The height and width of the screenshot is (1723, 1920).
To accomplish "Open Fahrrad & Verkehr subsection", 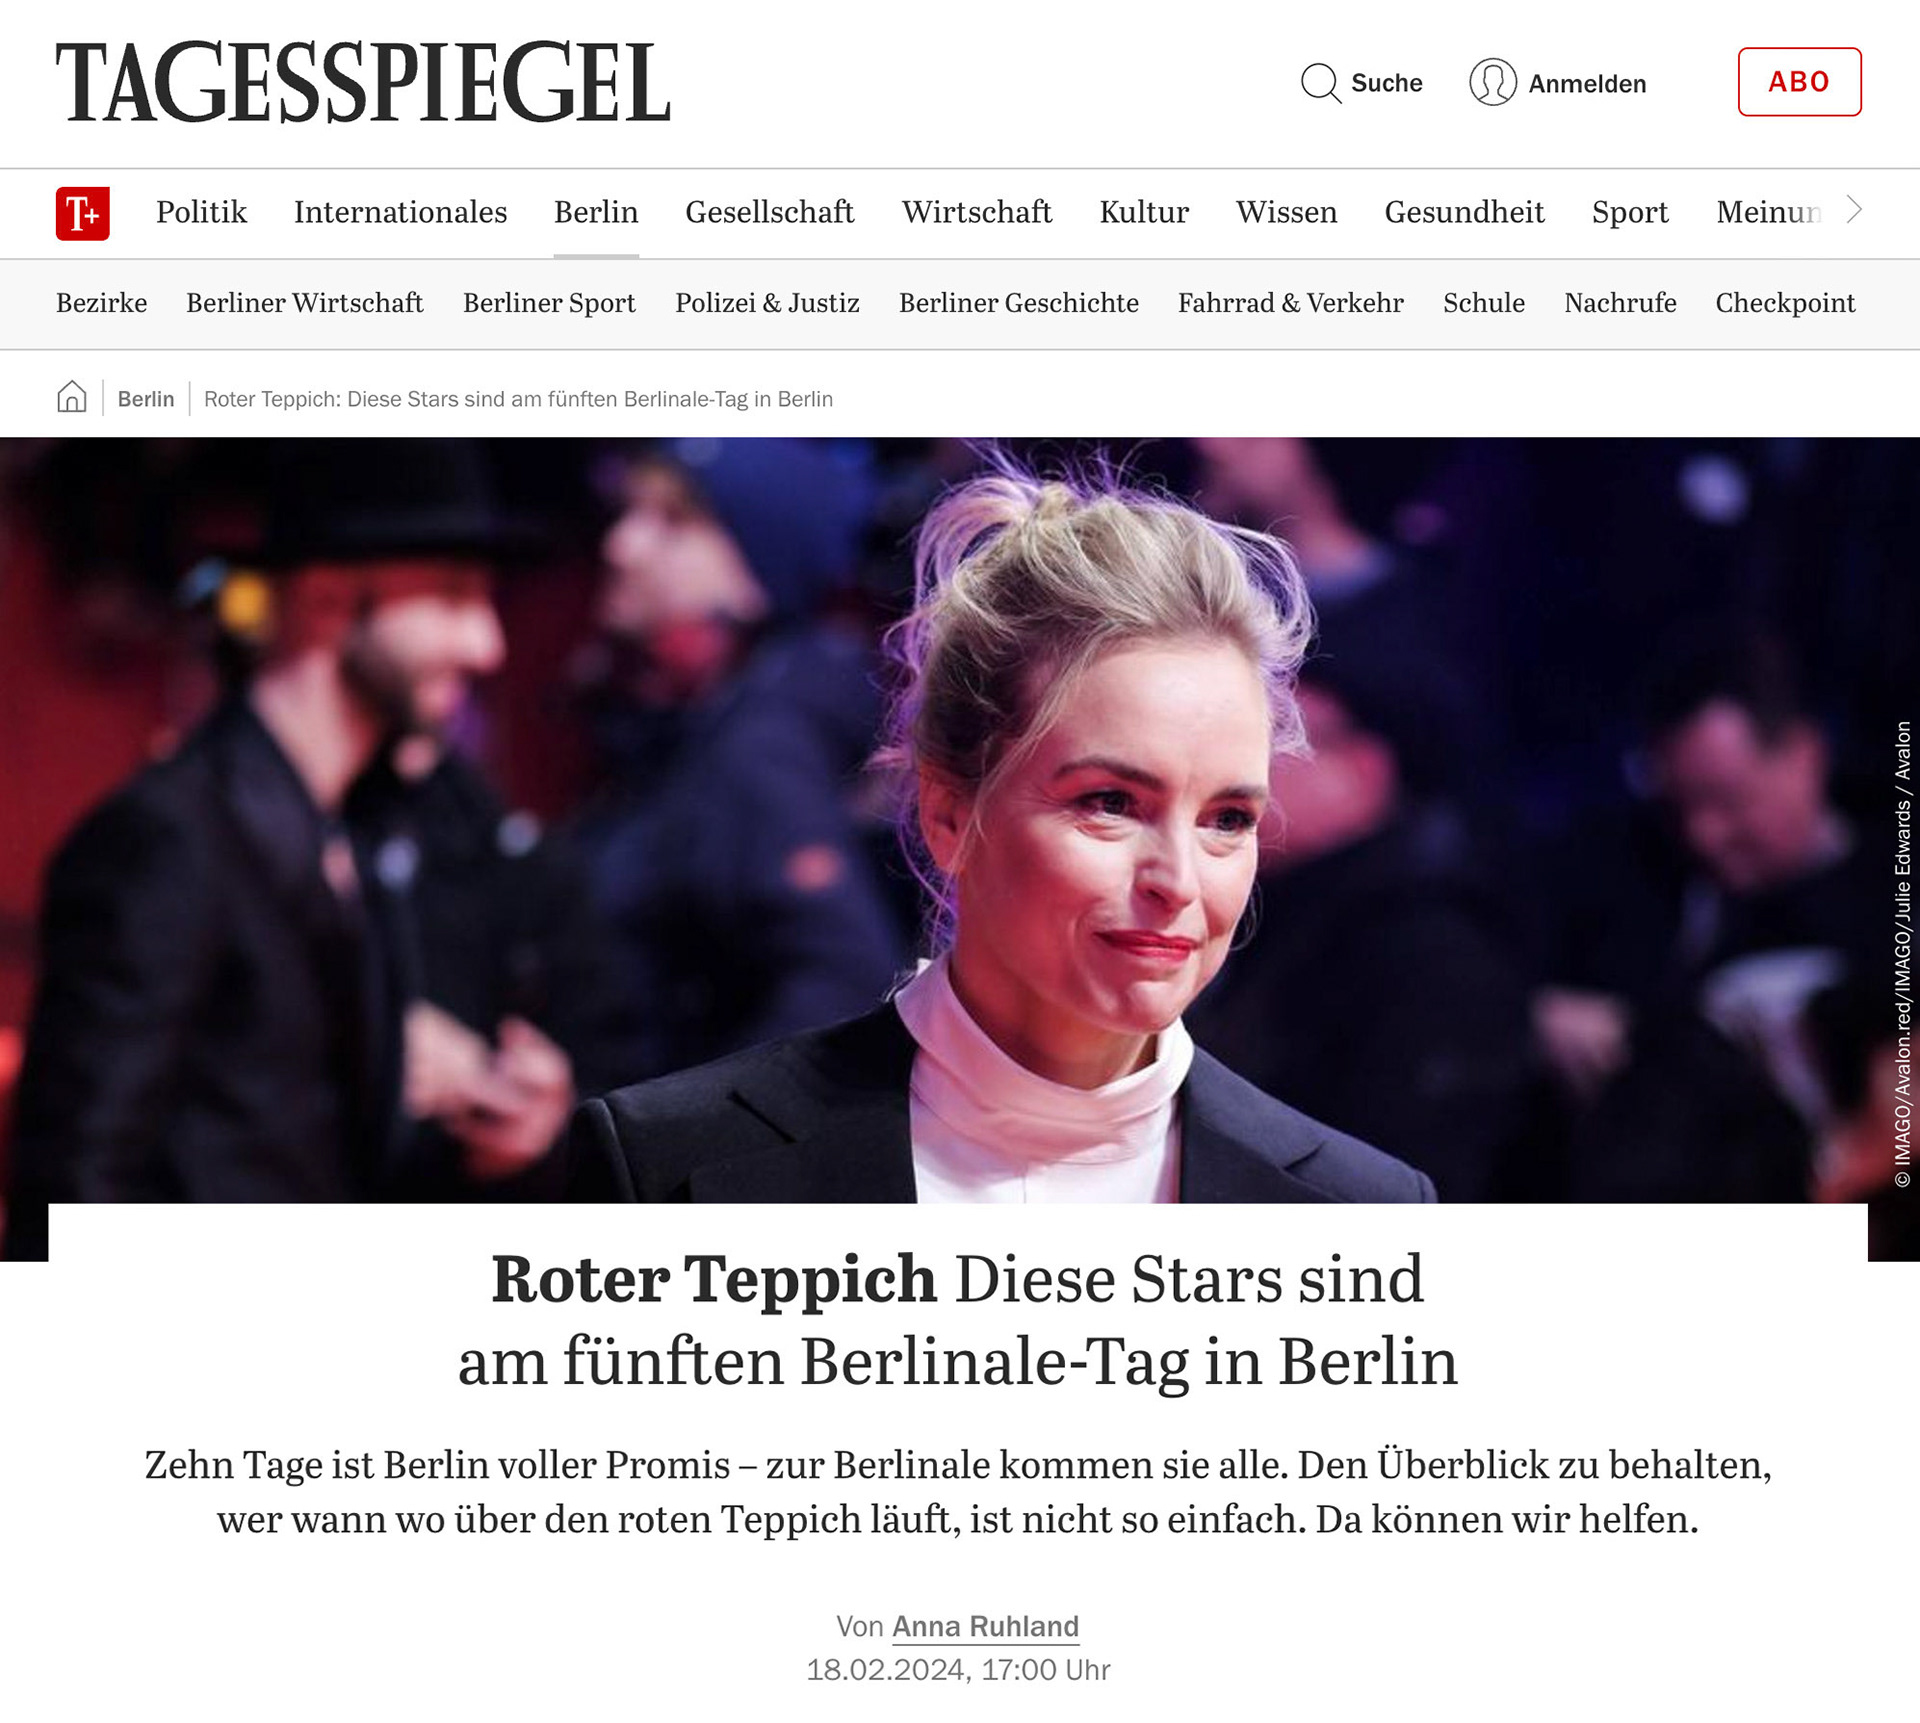I will pyautogui.click(x=1290, y=303).
